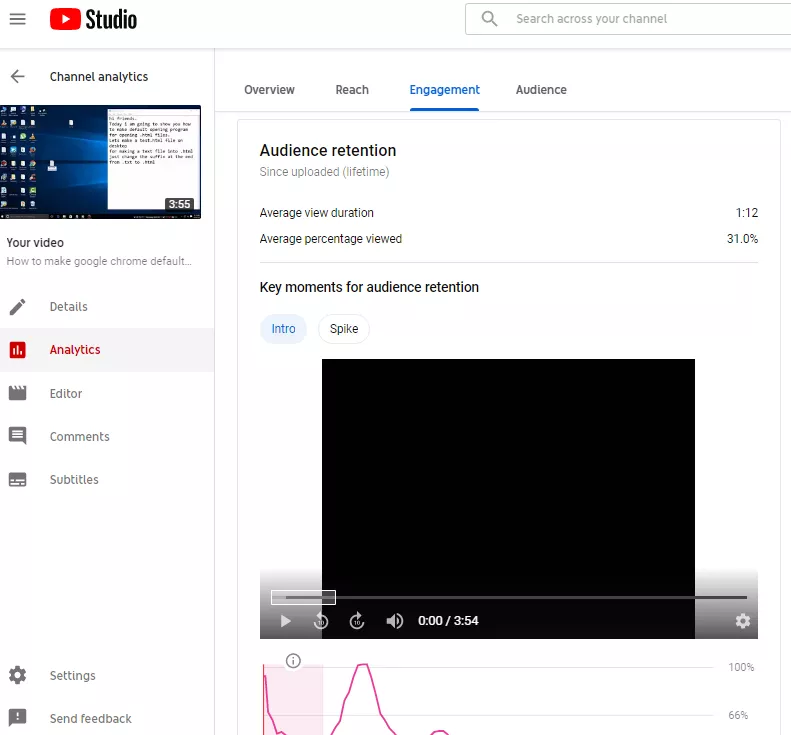Click the Channel analytics label
This screenshot has height=735, width=791.
coord(99,77)
